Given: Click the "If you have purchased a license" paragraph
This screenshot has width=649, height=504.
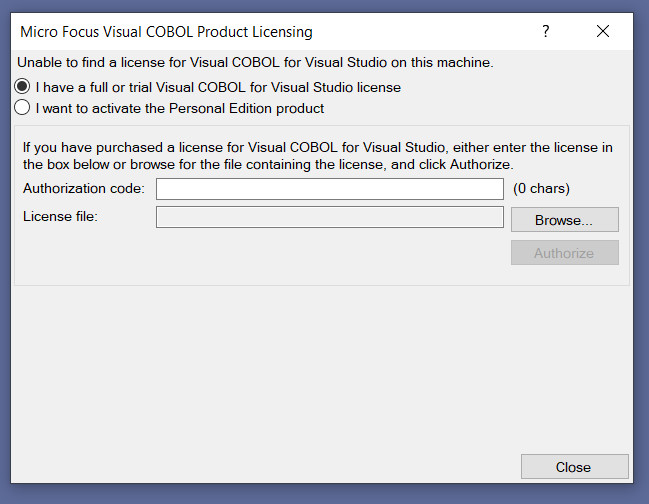Looking at the screenshot, I should [319, 155].
